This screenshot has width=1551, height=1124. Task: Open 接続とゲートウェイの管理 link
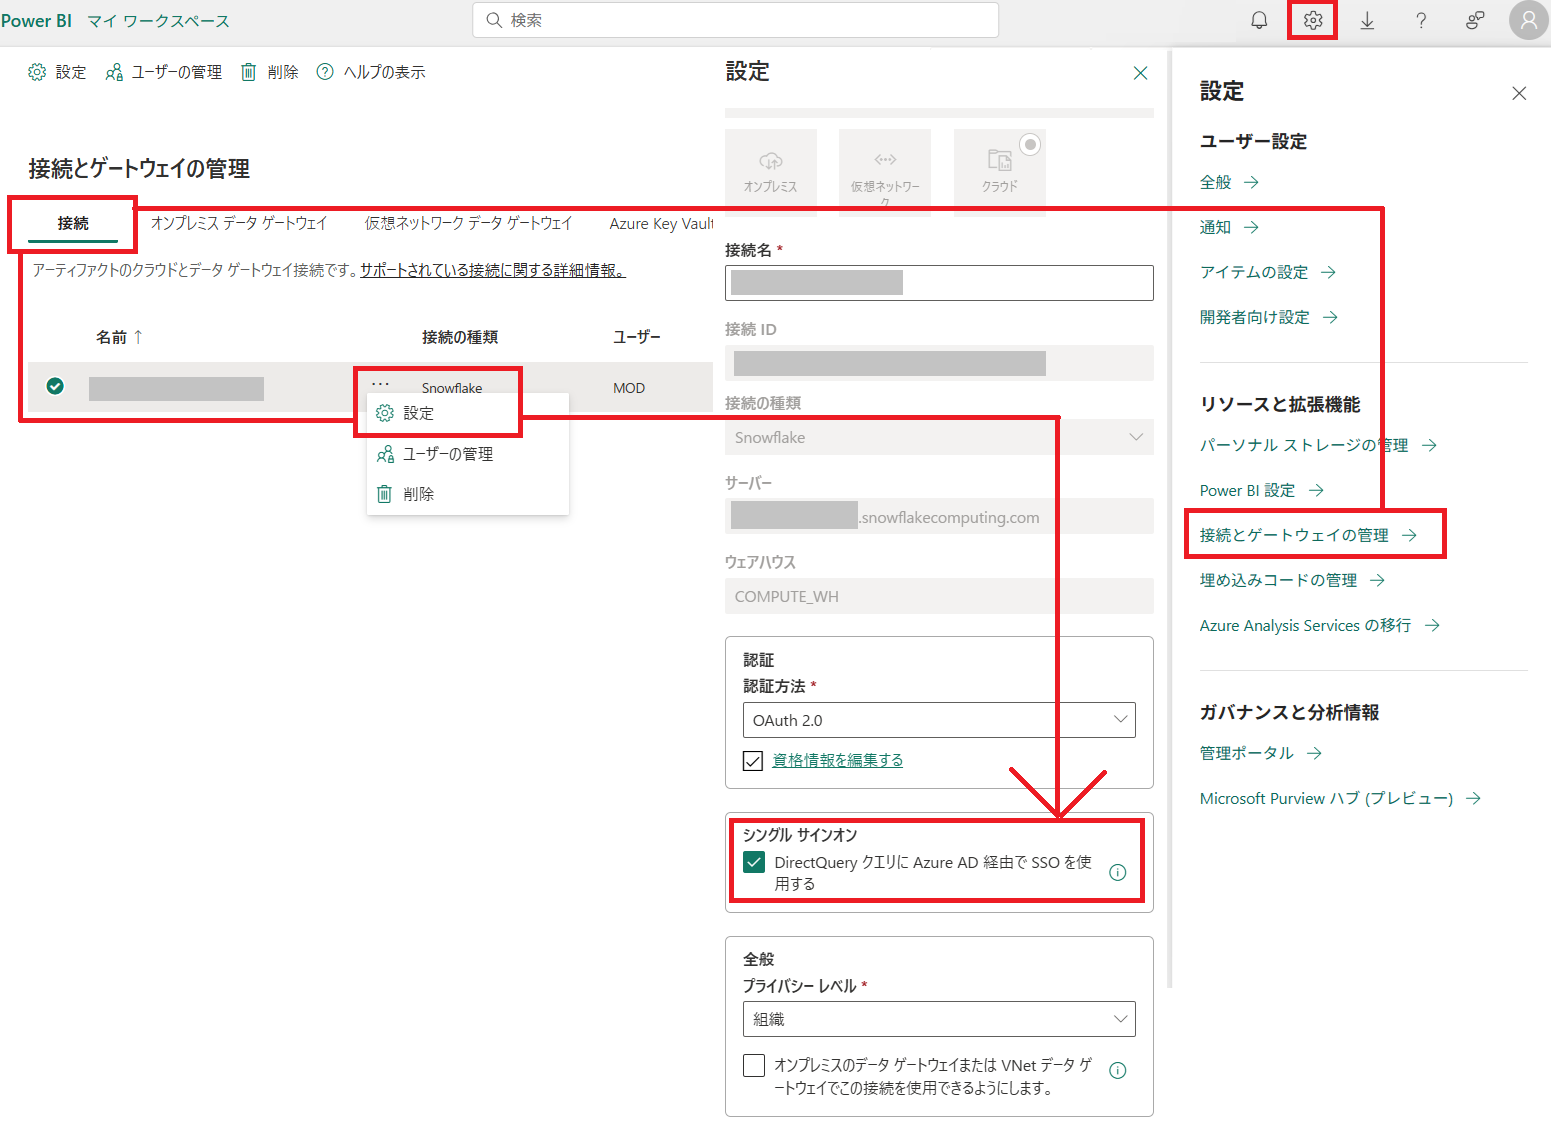coord(1309,535)
